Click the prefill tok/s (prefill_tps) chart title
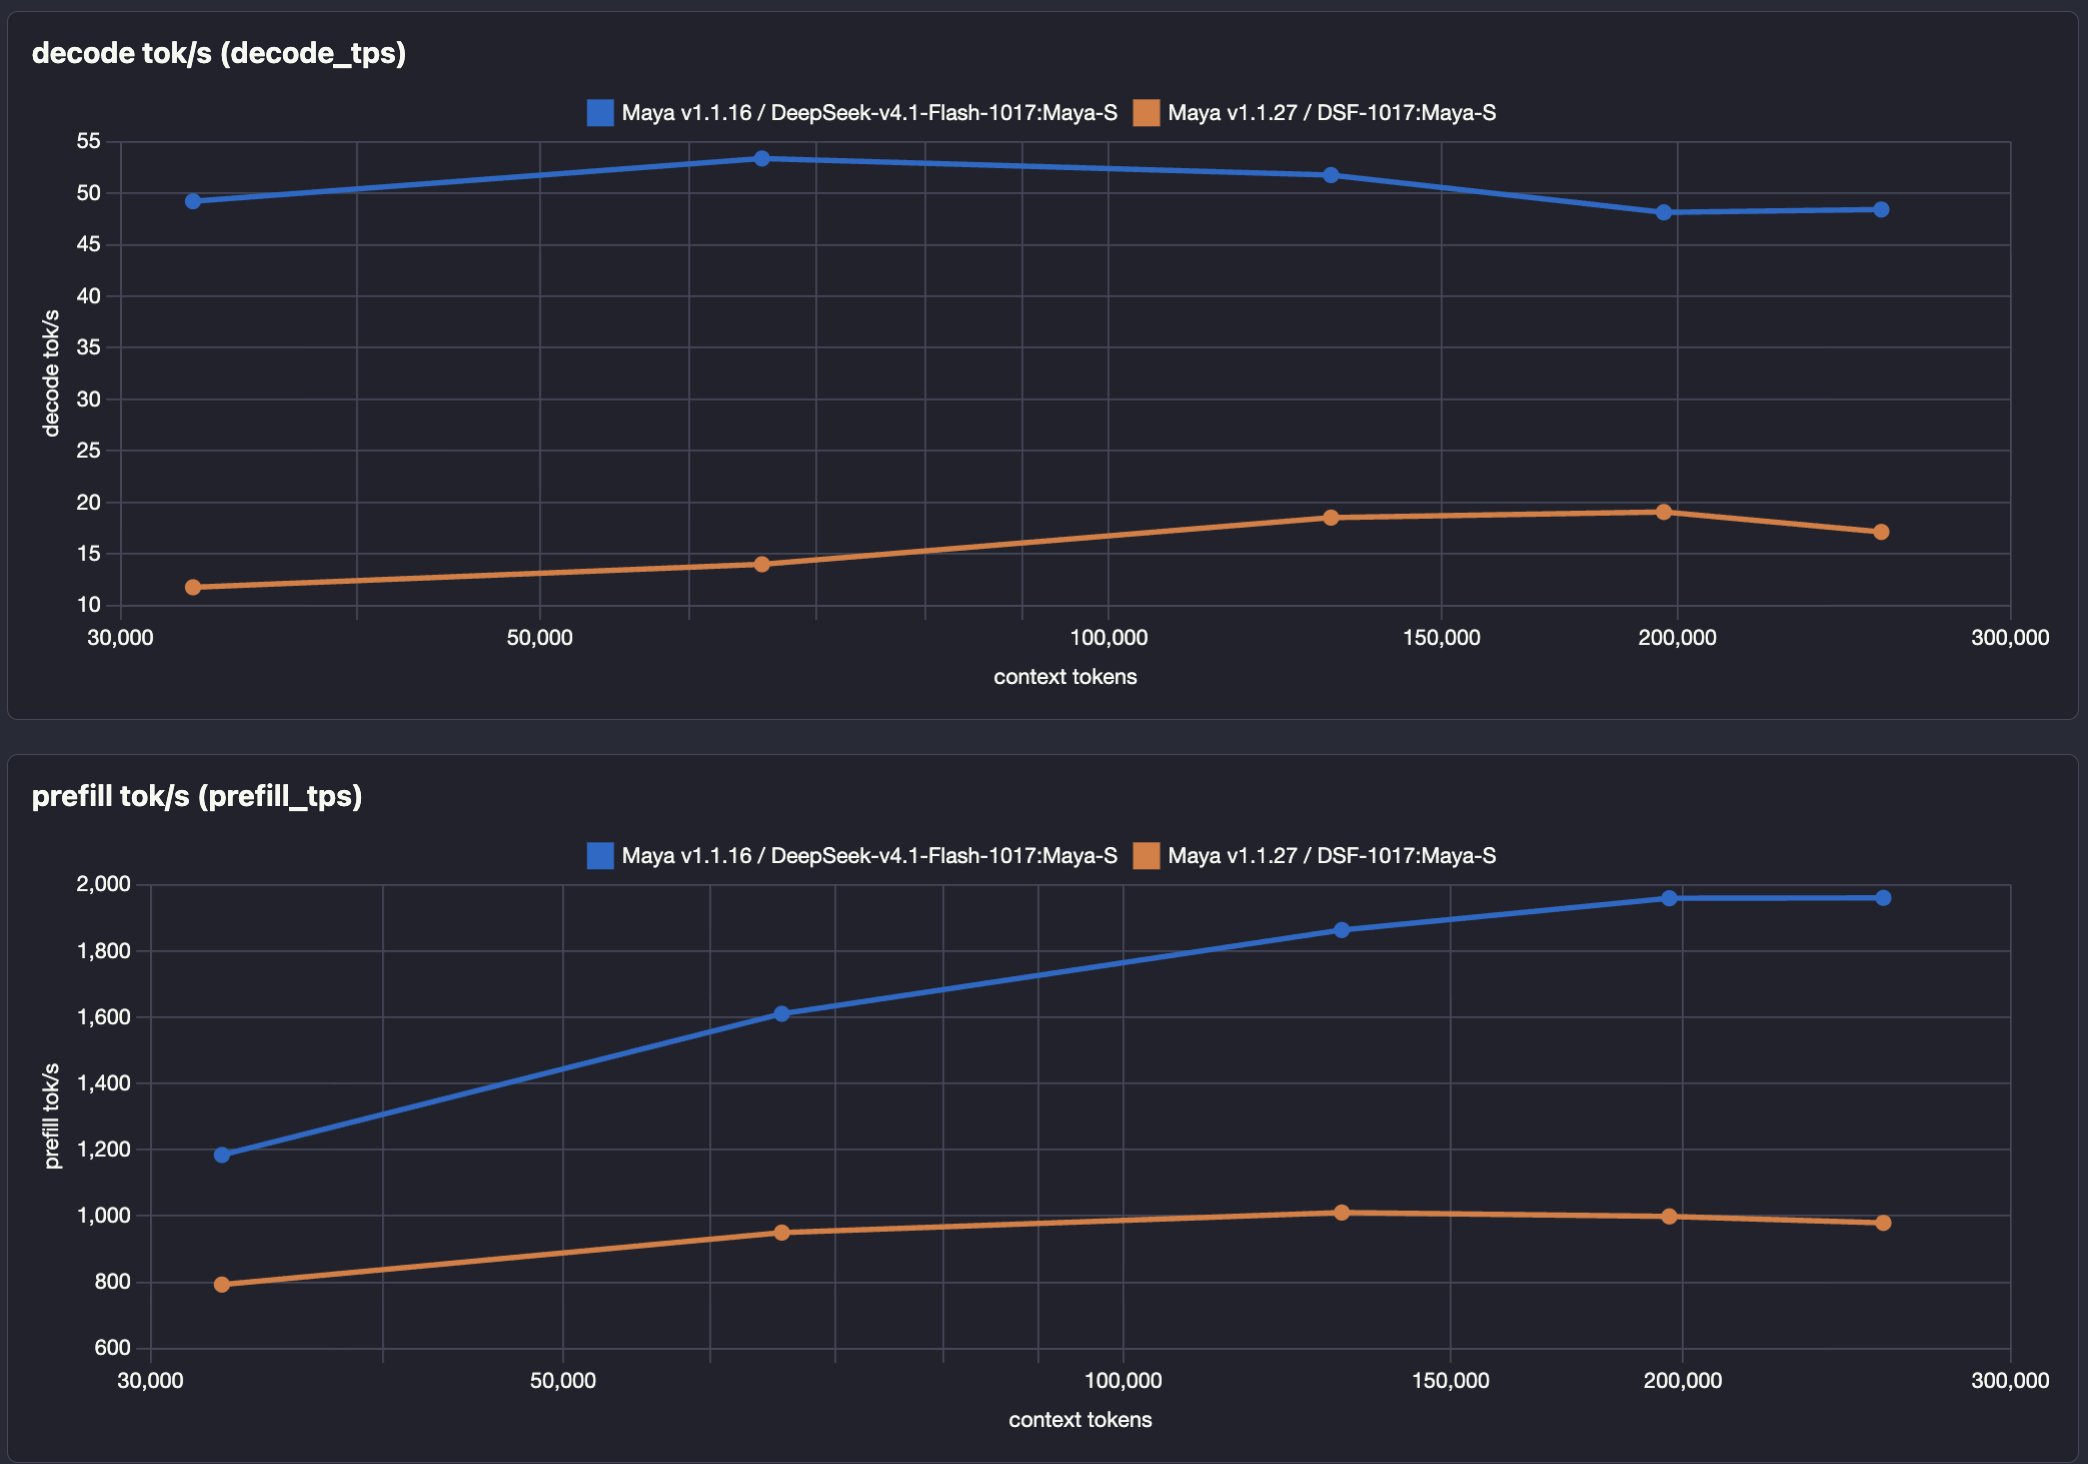 pos(197,796)
